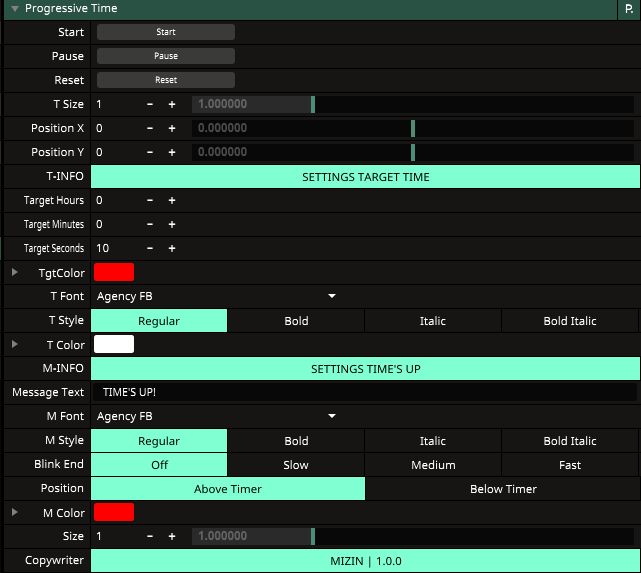Decrease T Size with minus
This screenshot has height=573, width=641.
150,104
